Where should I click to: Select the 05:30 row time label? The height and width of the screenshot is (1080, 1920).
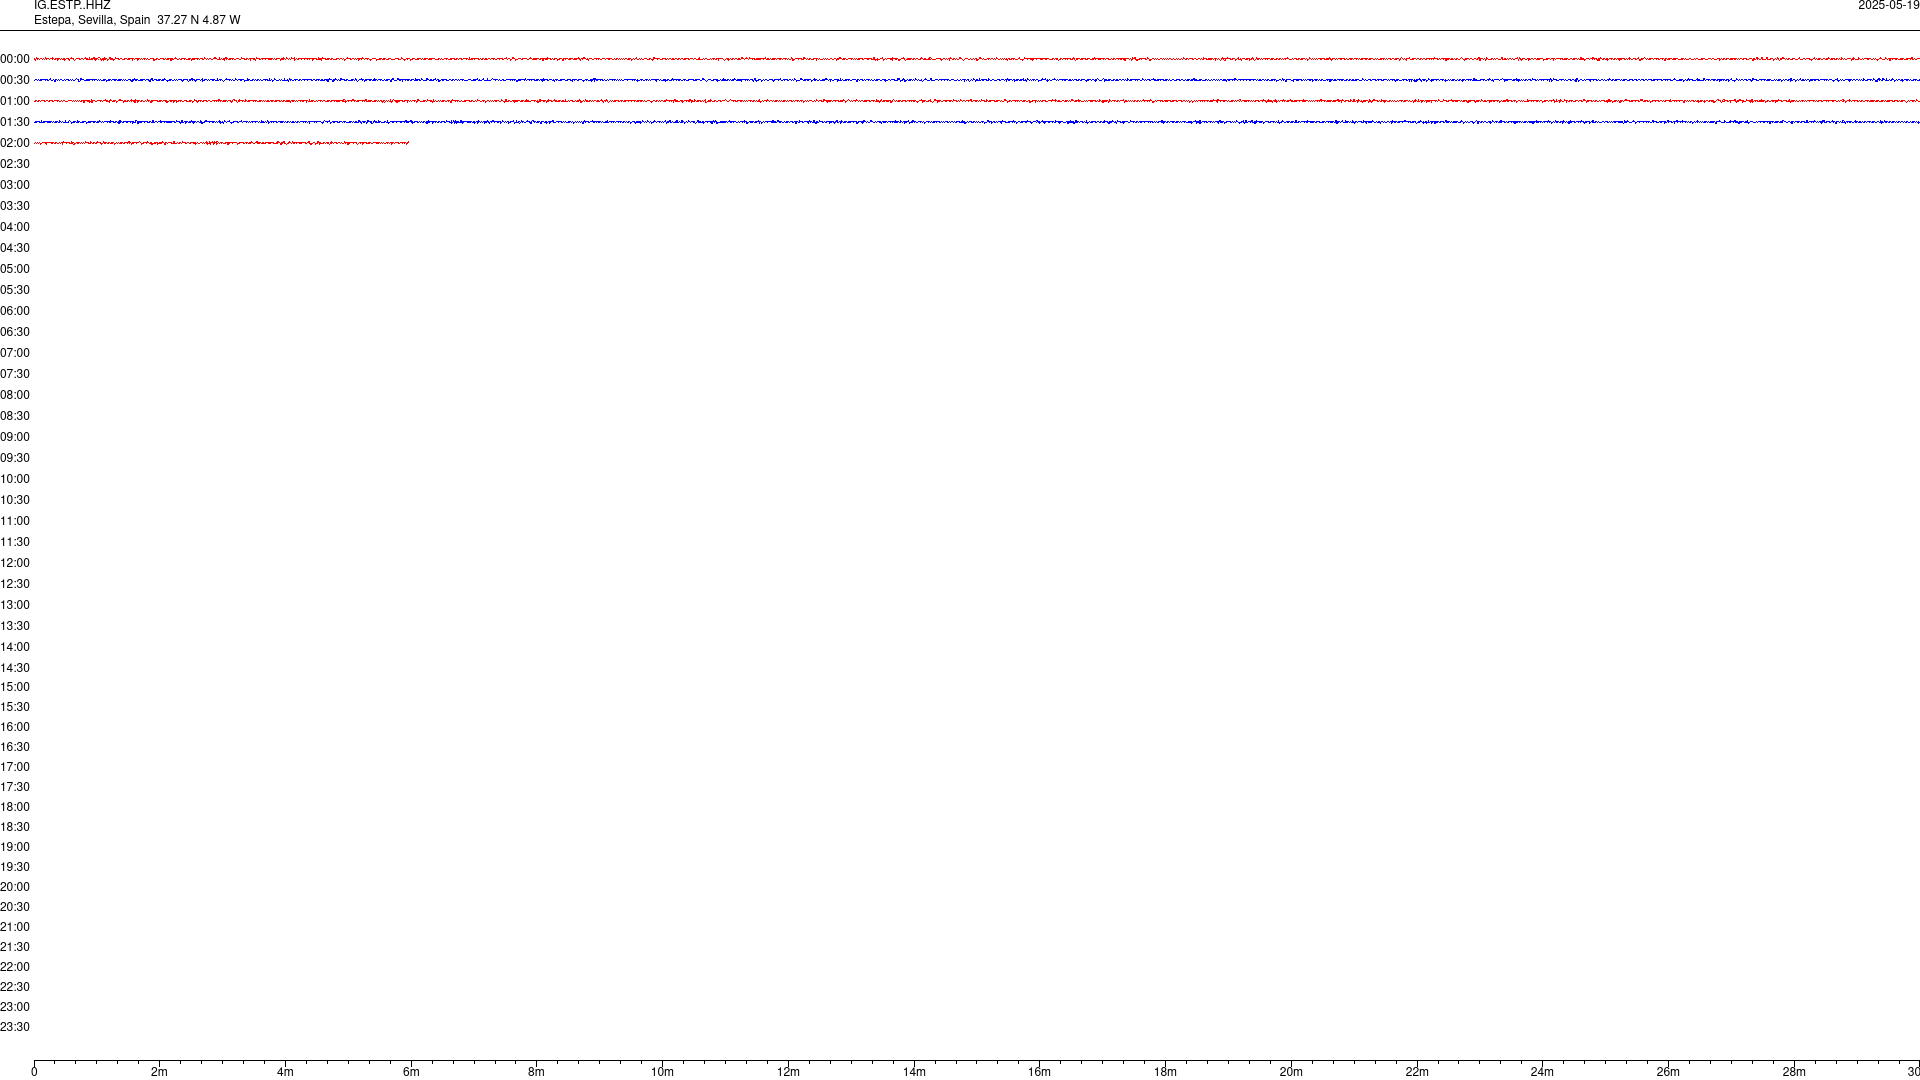click(15, 290)
